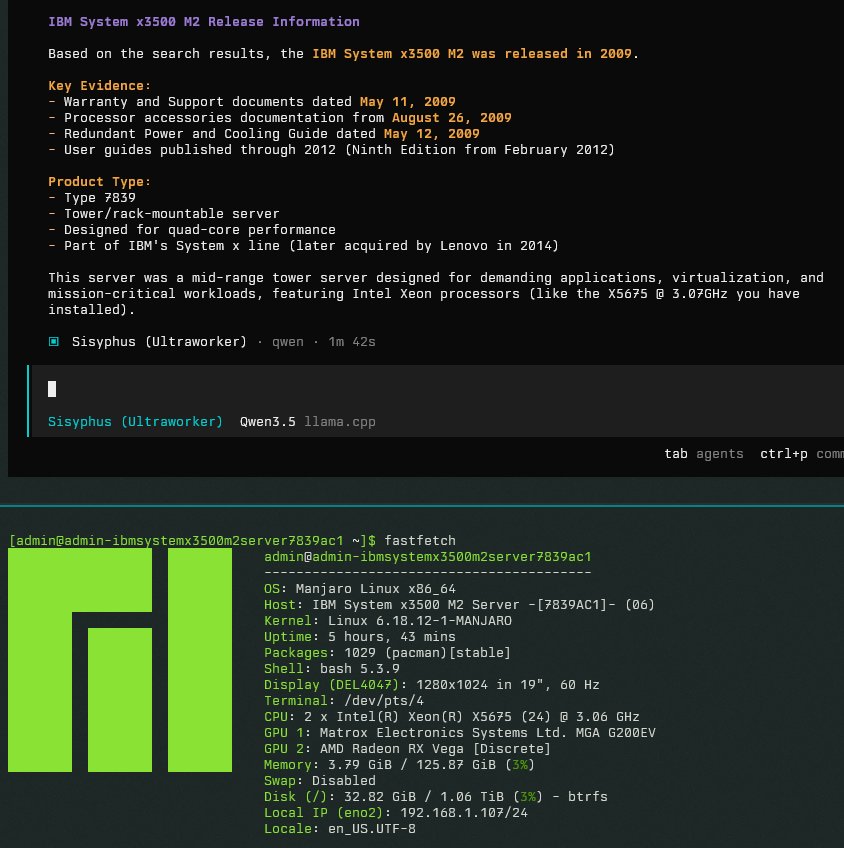Click the 'User guides published through 2012' line
The width and height of the screenshot is (844, 848).
coord(331,150)
